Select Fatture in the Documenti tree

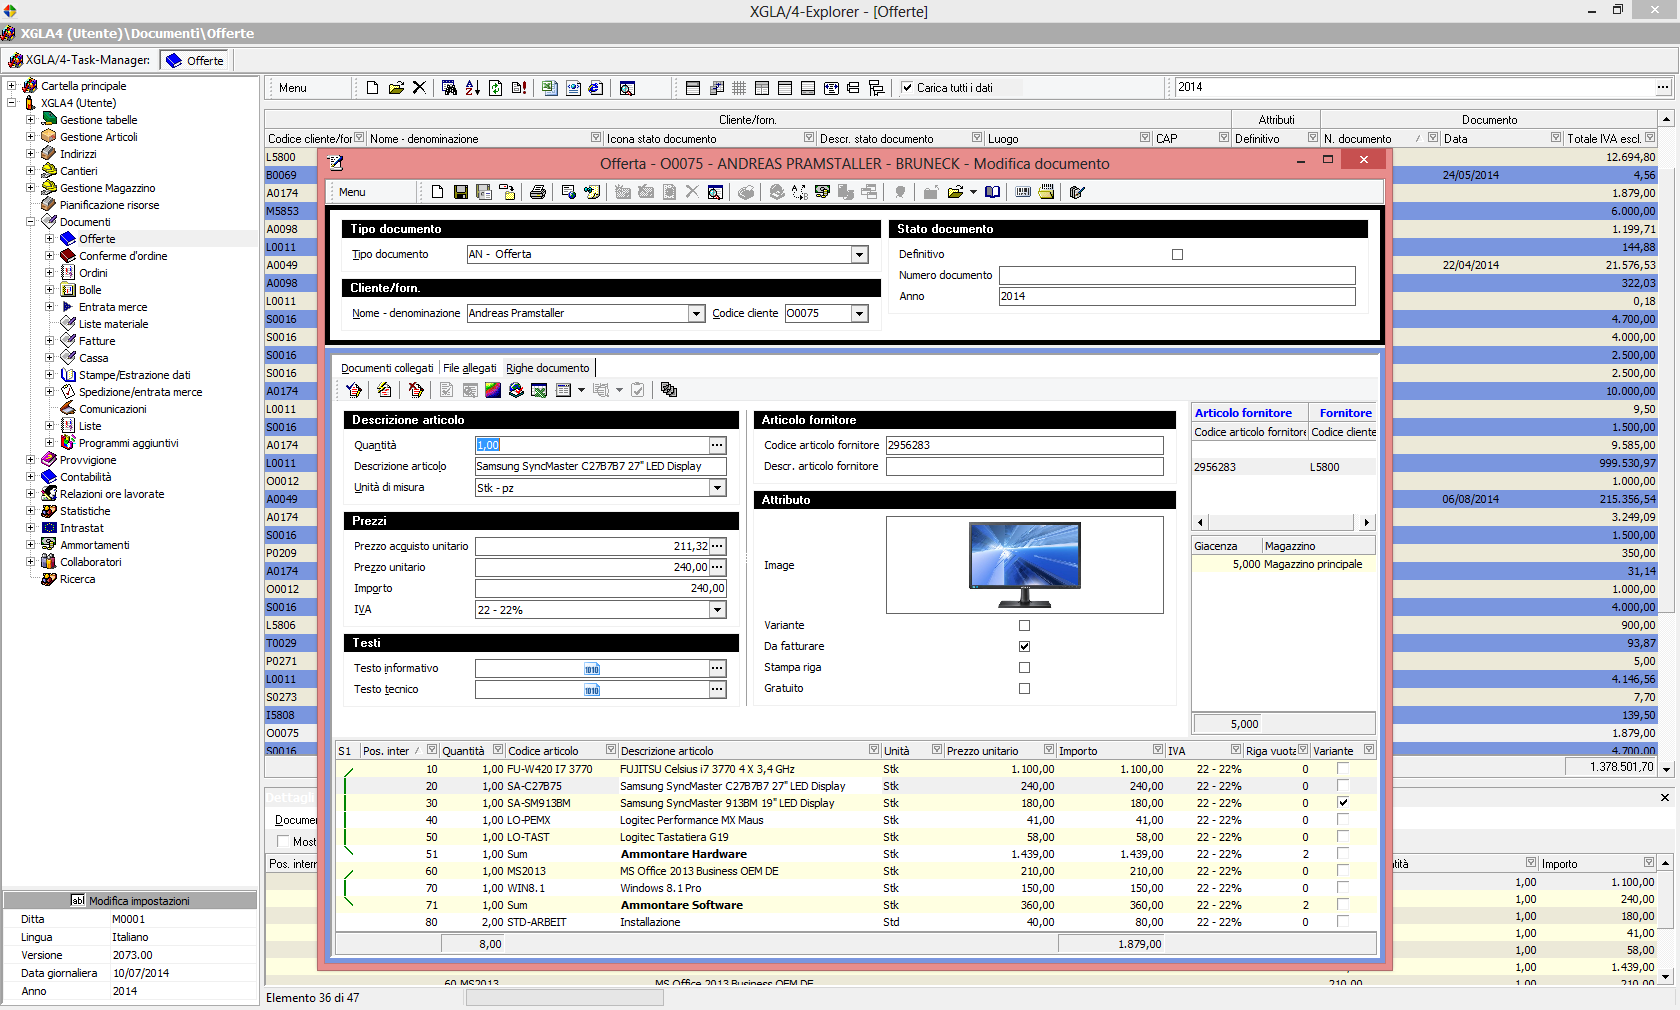(x=97, y=341)
